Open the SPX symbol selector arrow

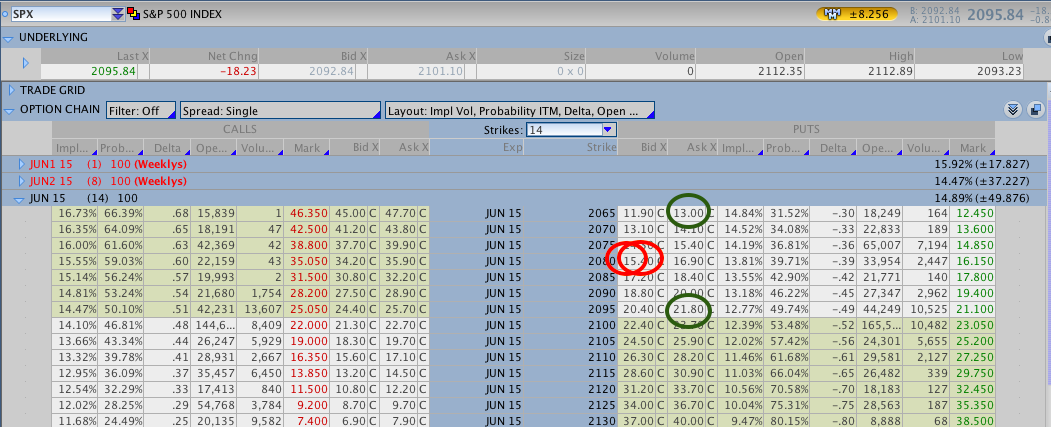click(118, 14)
